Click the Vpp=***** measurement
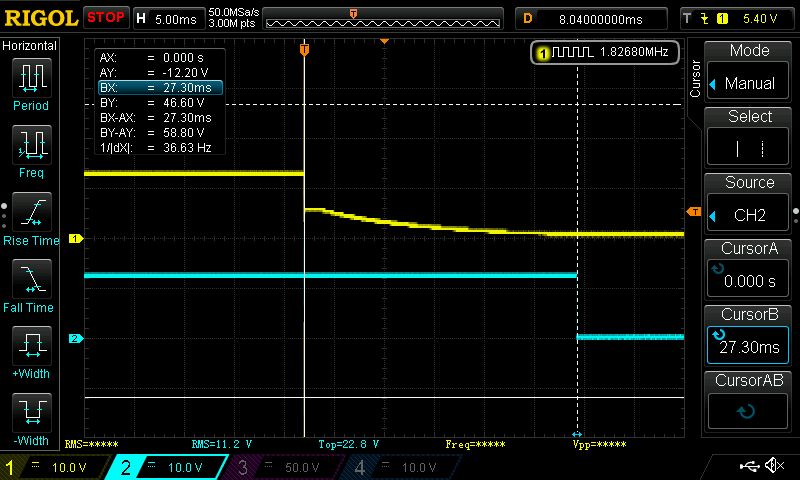The image size is (800, 480). point(599,444)
